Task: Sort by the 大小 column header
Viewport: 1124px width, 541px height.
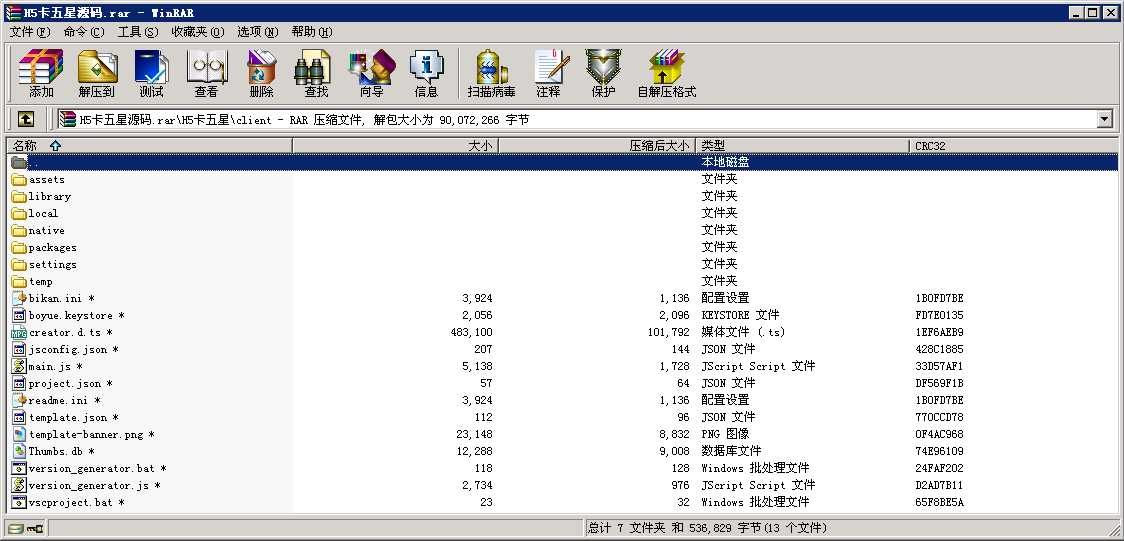Action: click(x=396, y=145)
